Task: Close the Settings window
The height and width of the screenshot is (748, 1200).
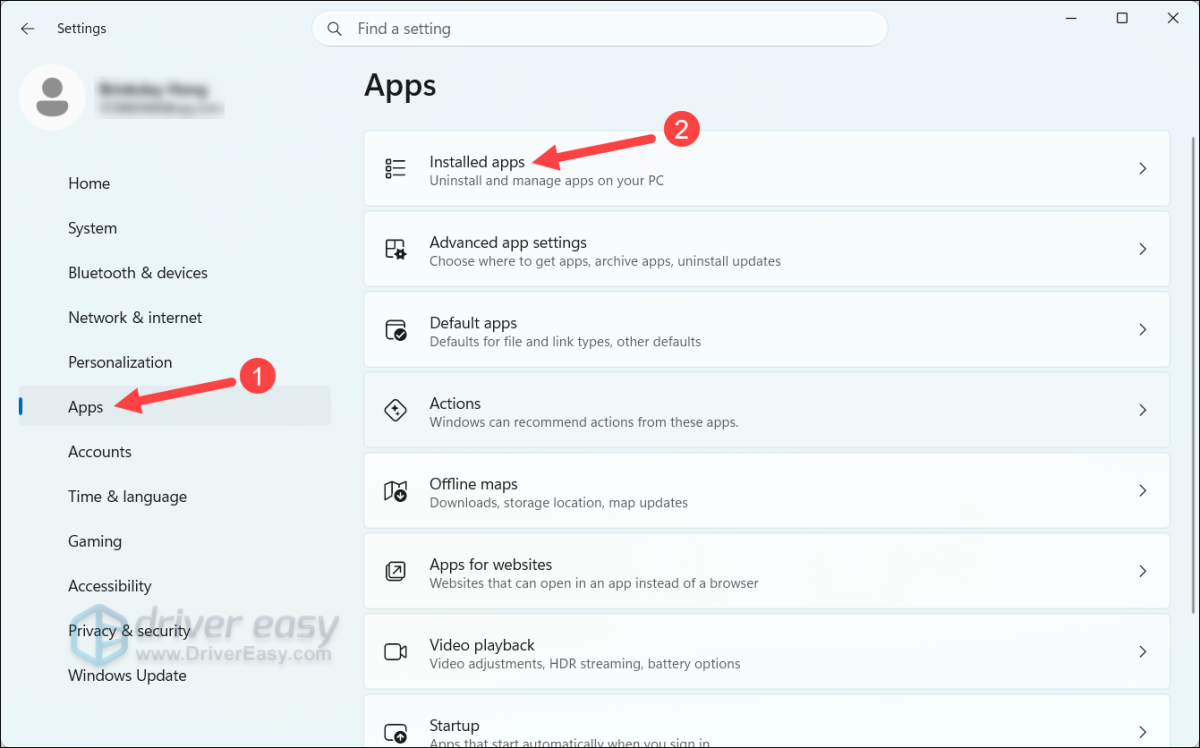Action: [1174, 18]
